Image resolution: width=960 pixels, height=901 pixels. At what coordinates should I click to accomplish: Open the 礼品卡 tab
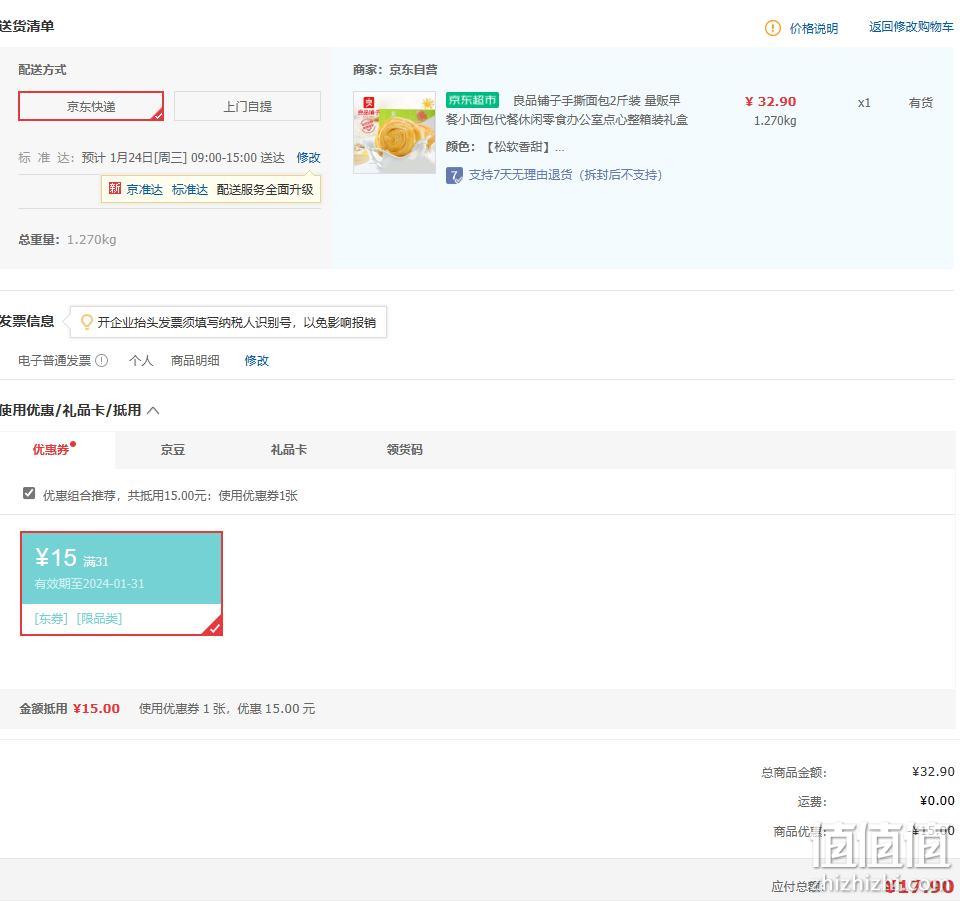pyautogui.click(x=288, y=450)
